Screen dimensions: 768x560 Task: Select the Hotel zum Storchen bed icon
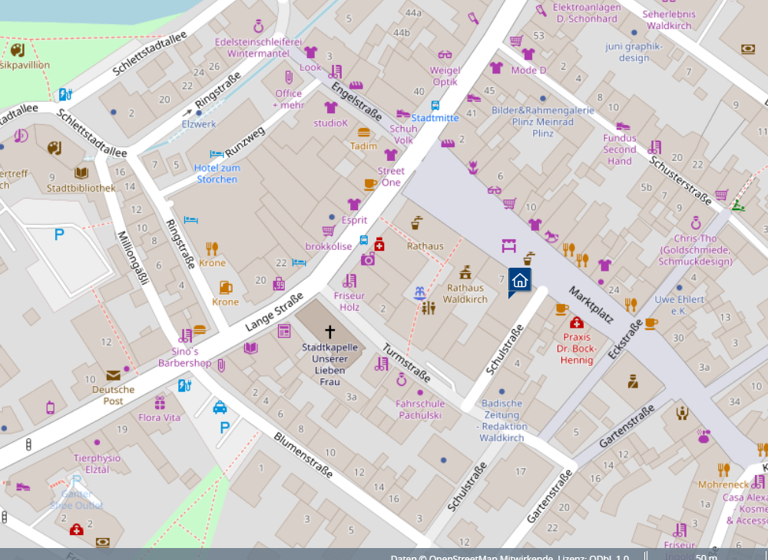[216, 154]
